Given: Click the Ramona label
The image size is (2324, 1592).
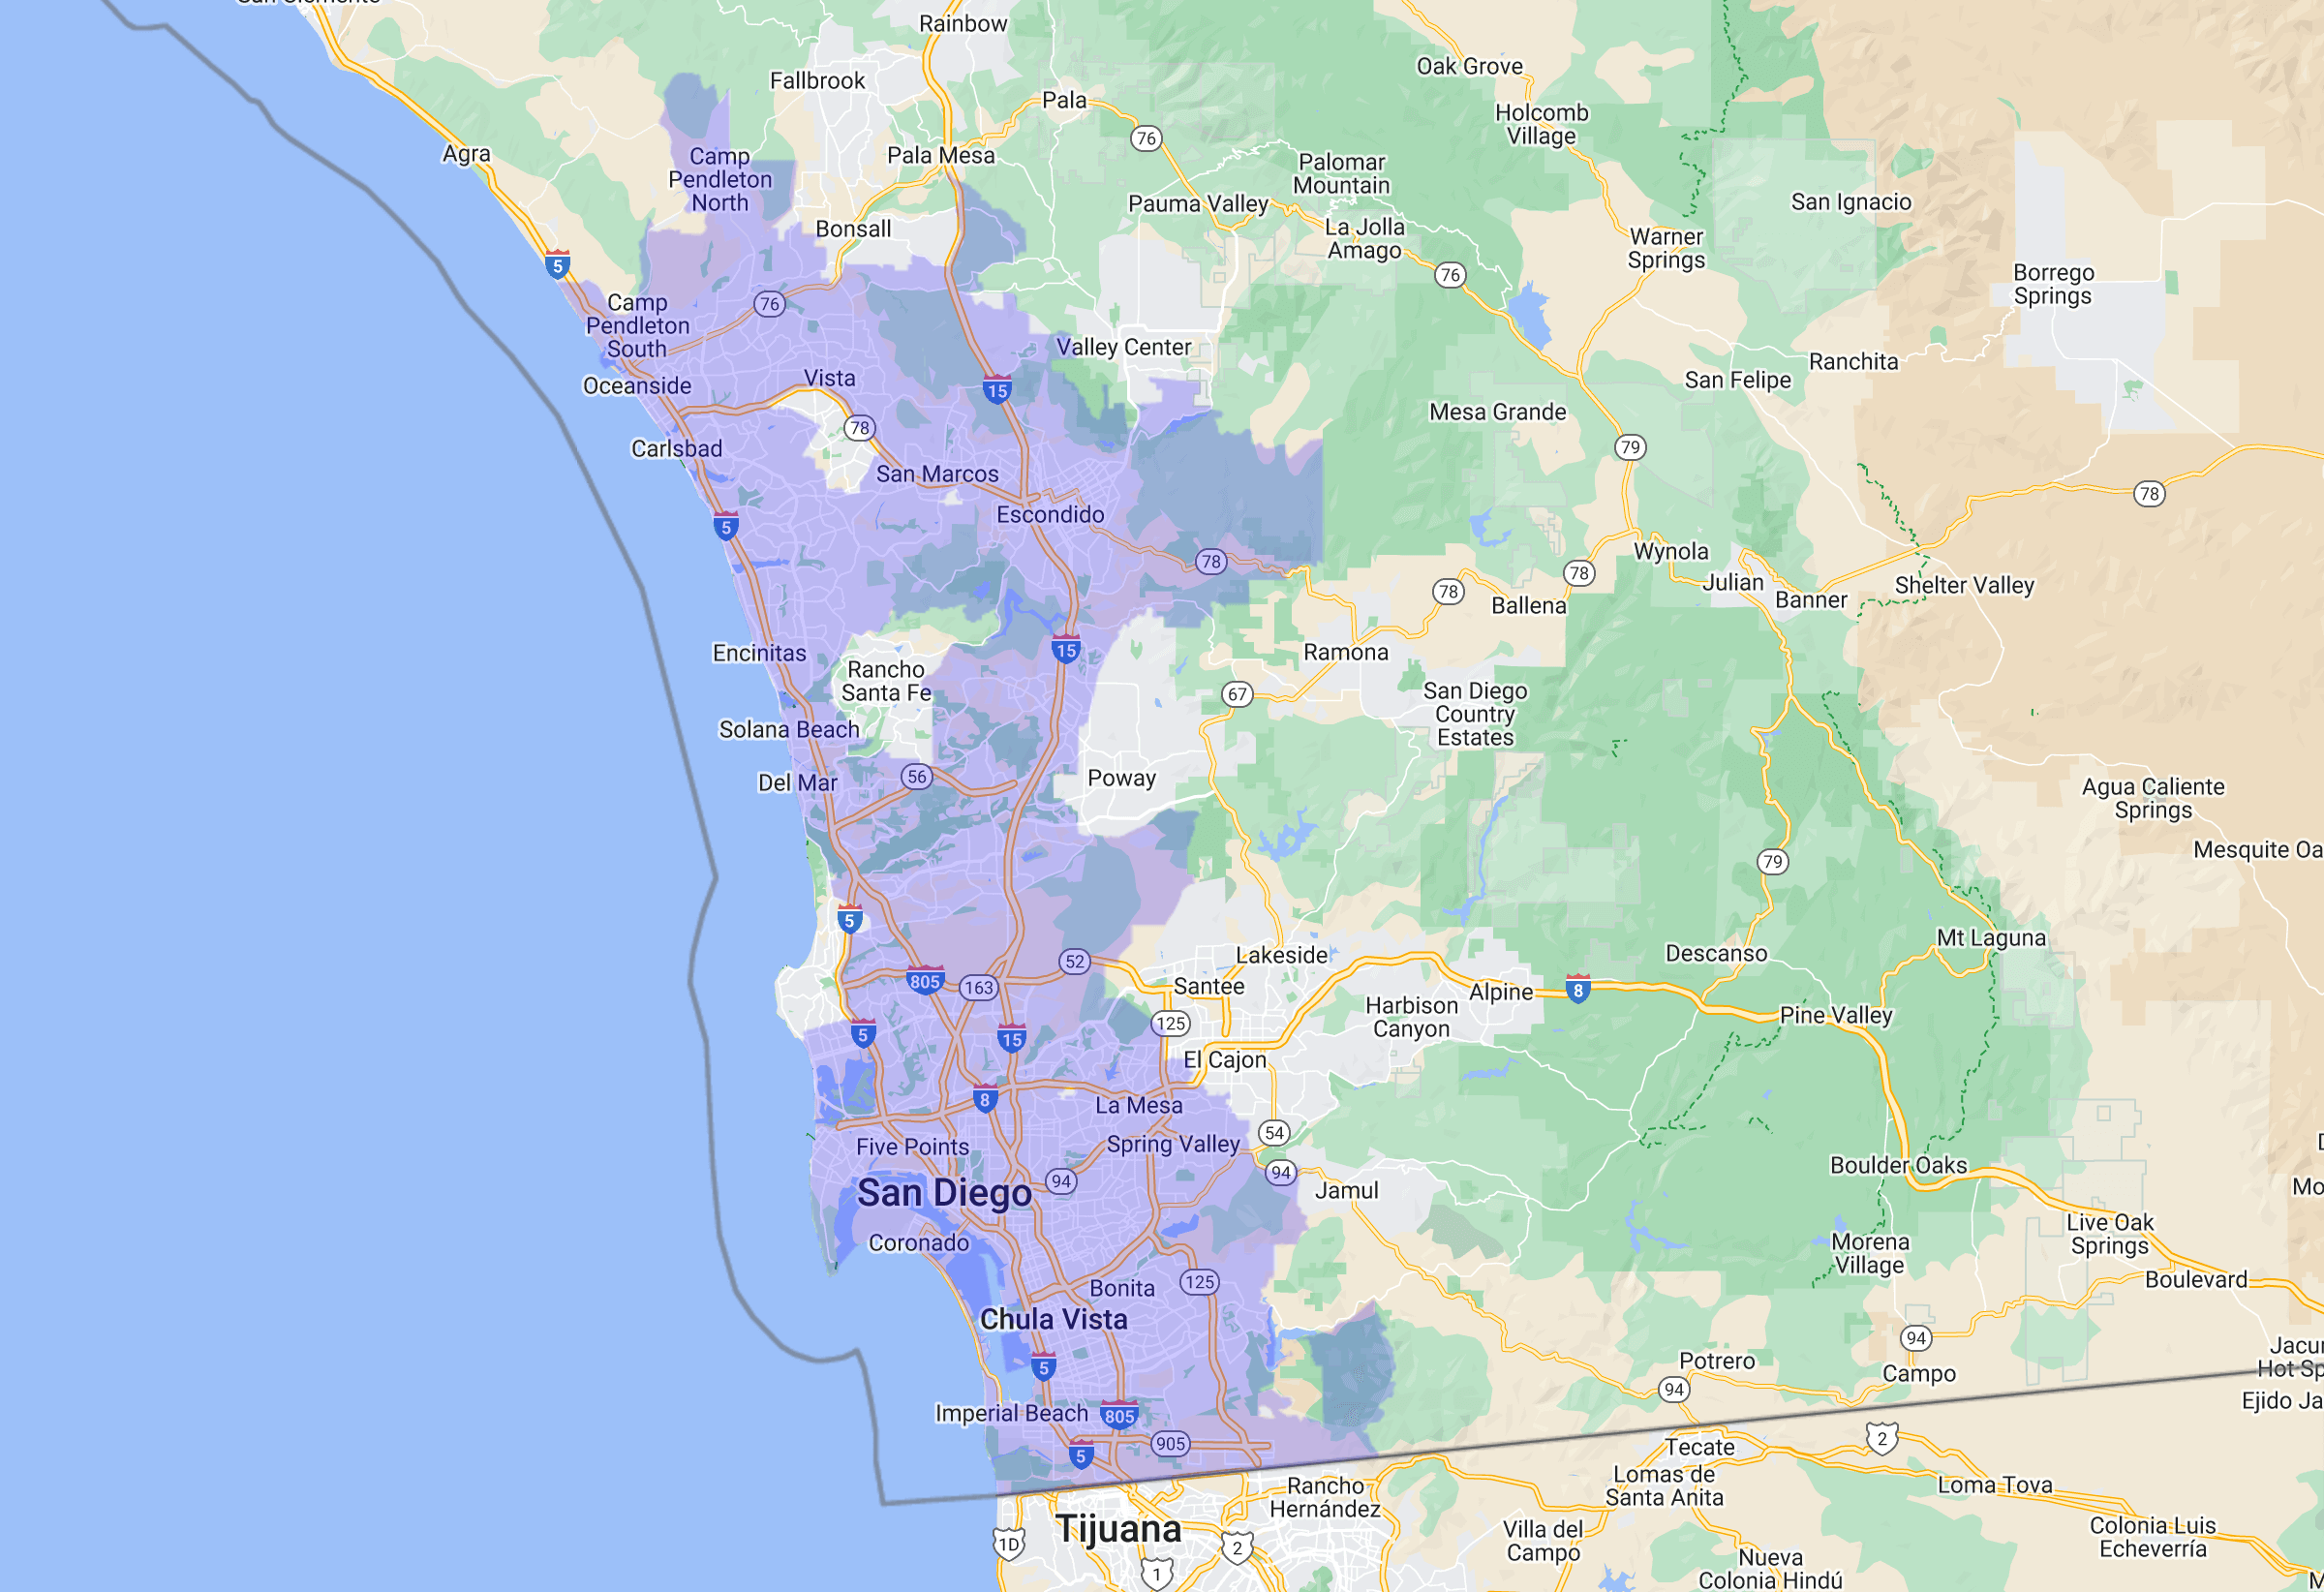Looking at the screenshot, I should tap(1345, 652).
